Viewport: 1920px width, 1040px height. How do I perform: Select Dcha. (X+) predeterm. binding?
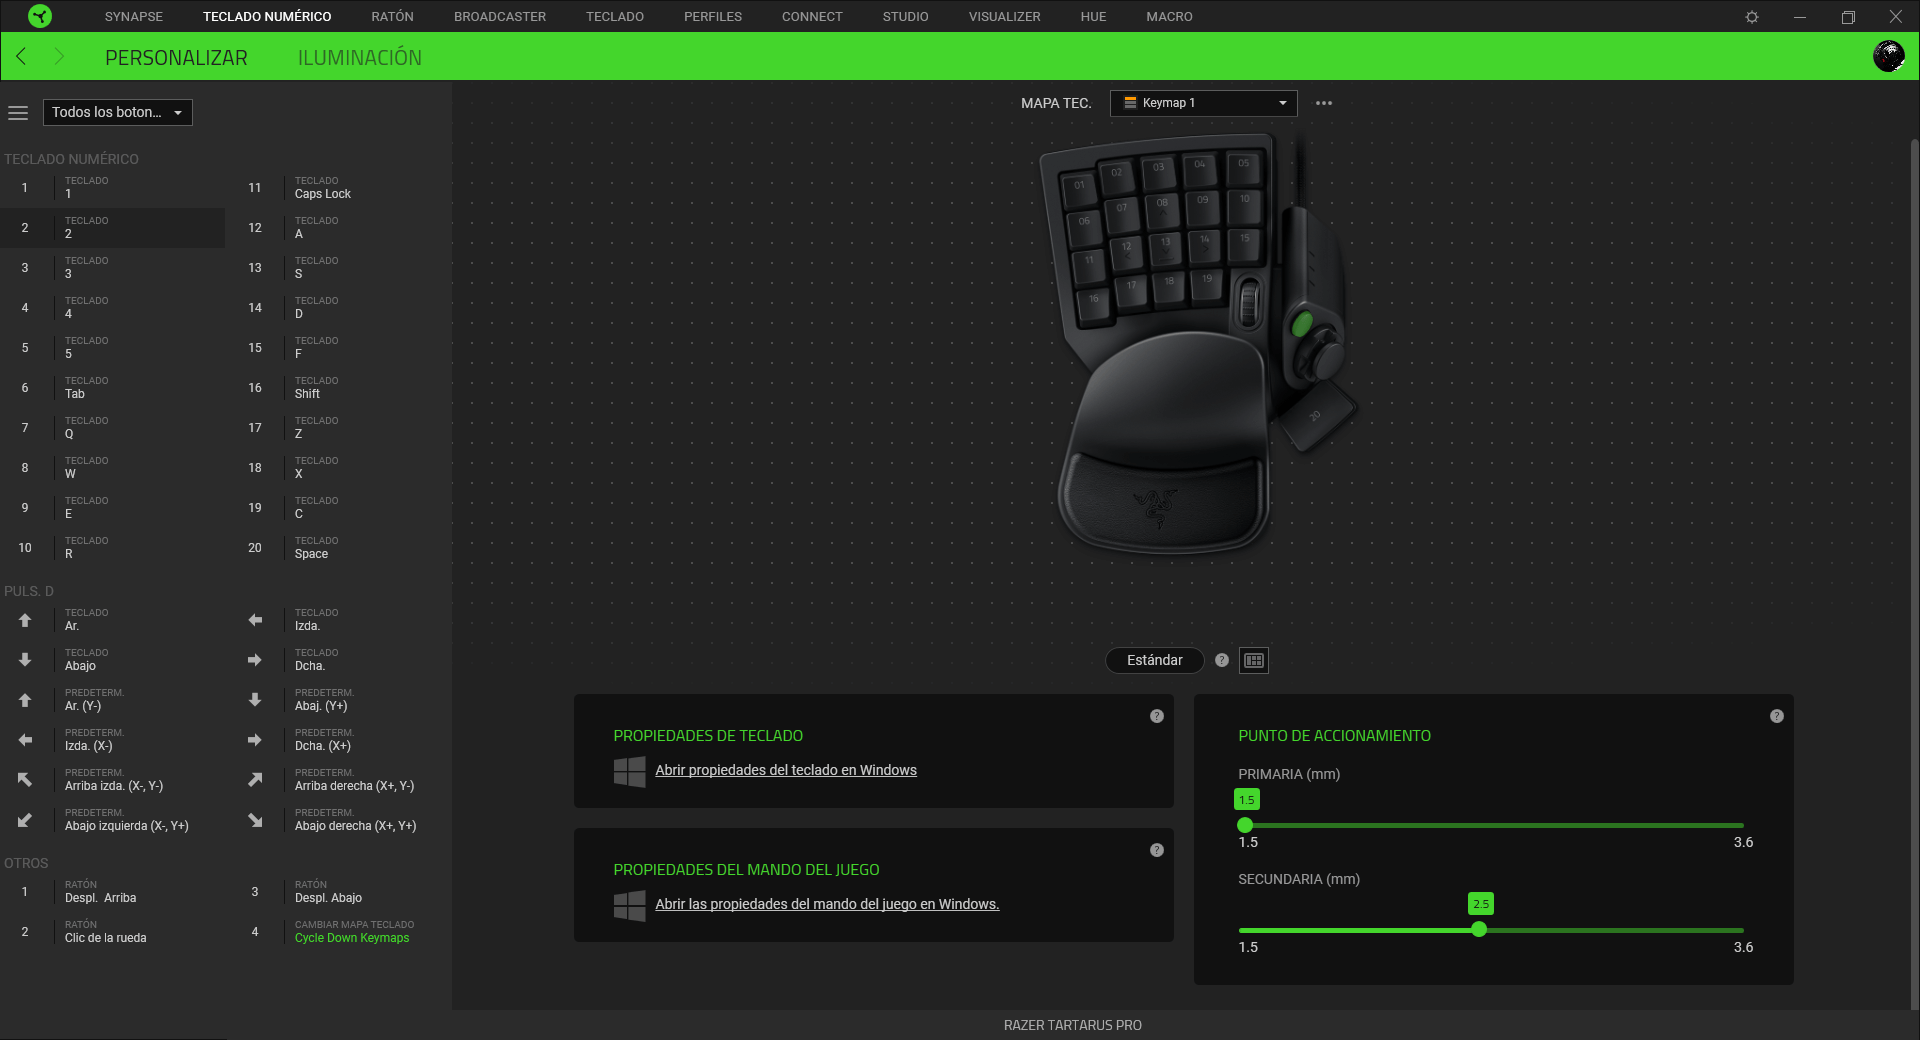[340, 740]
